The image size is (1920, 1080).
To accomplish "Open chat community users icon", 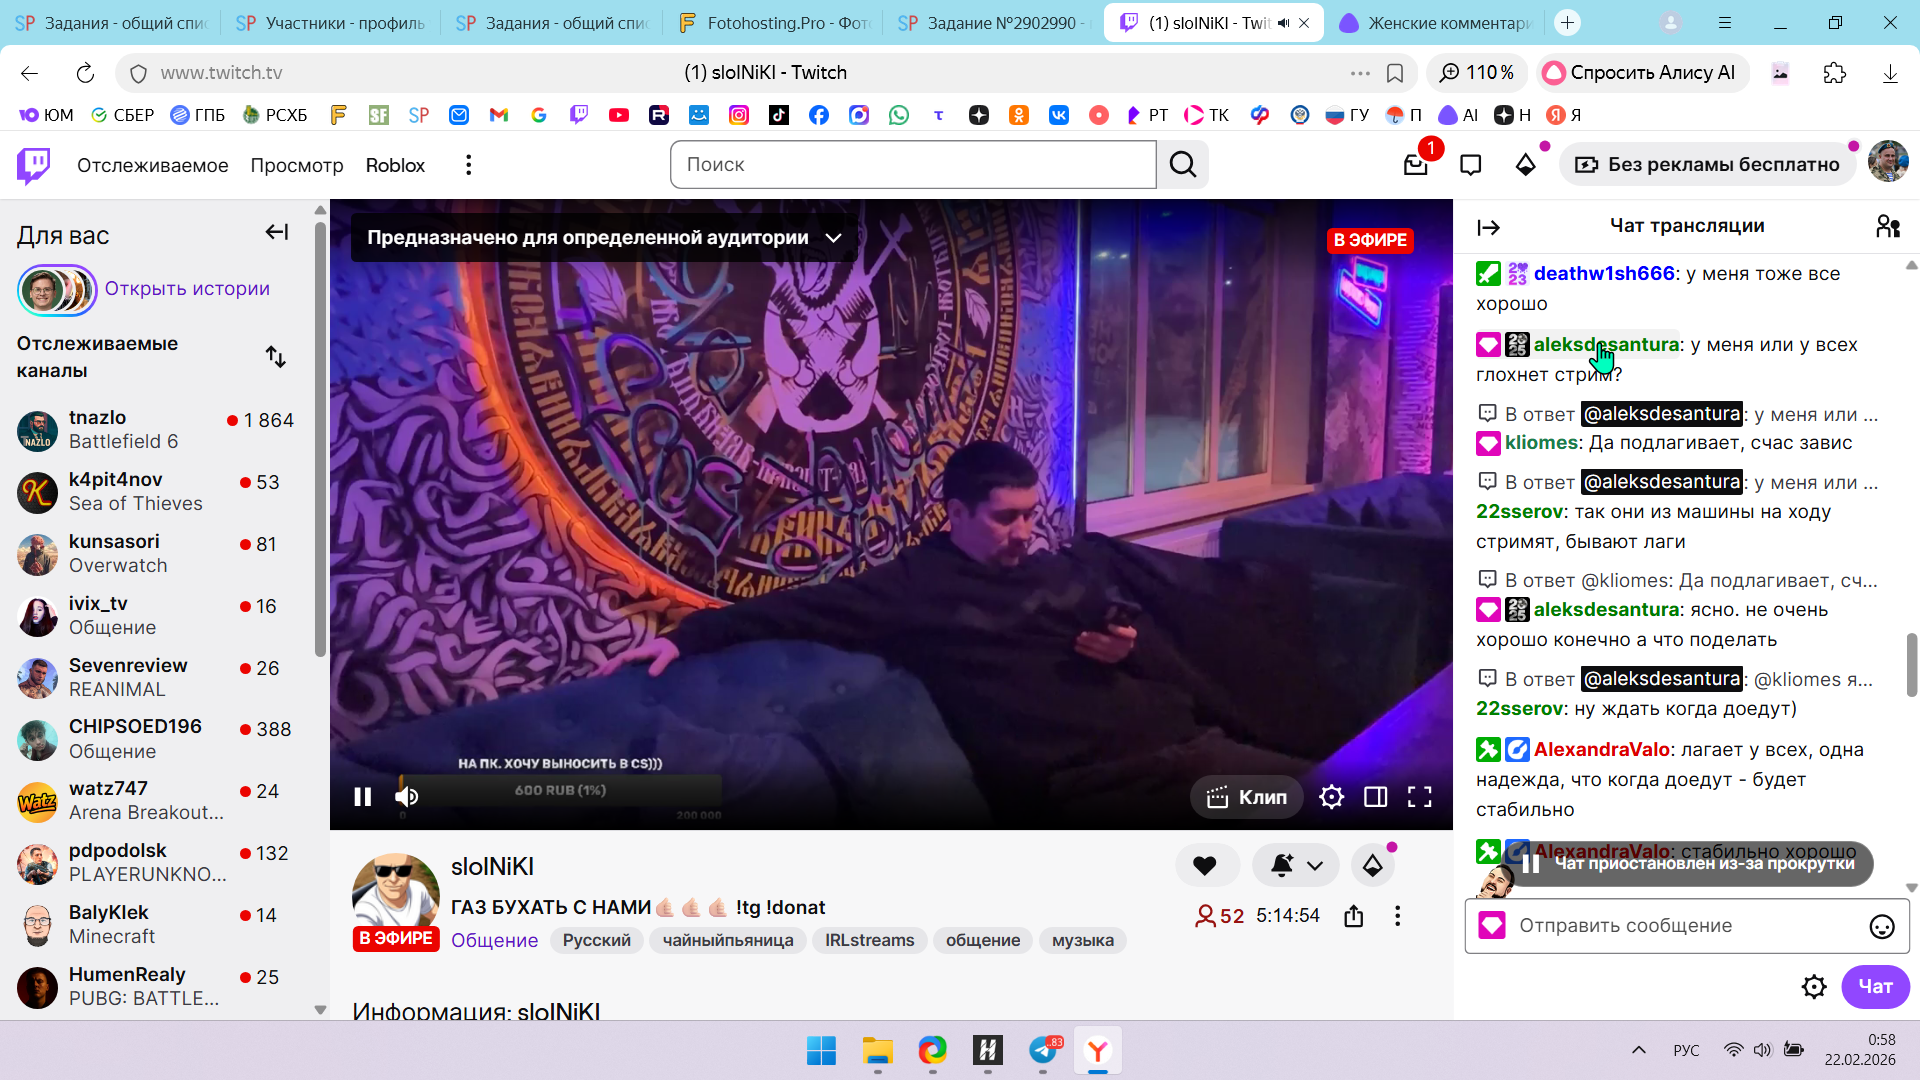I will click(1887, 227).
